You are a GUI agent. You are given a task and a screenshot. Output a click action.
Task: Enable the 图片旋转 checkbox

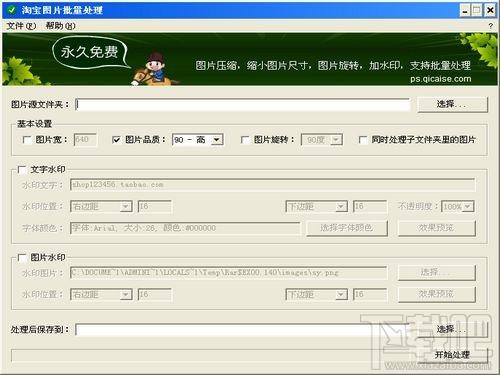pyautogui.click(x=245, y=140)
